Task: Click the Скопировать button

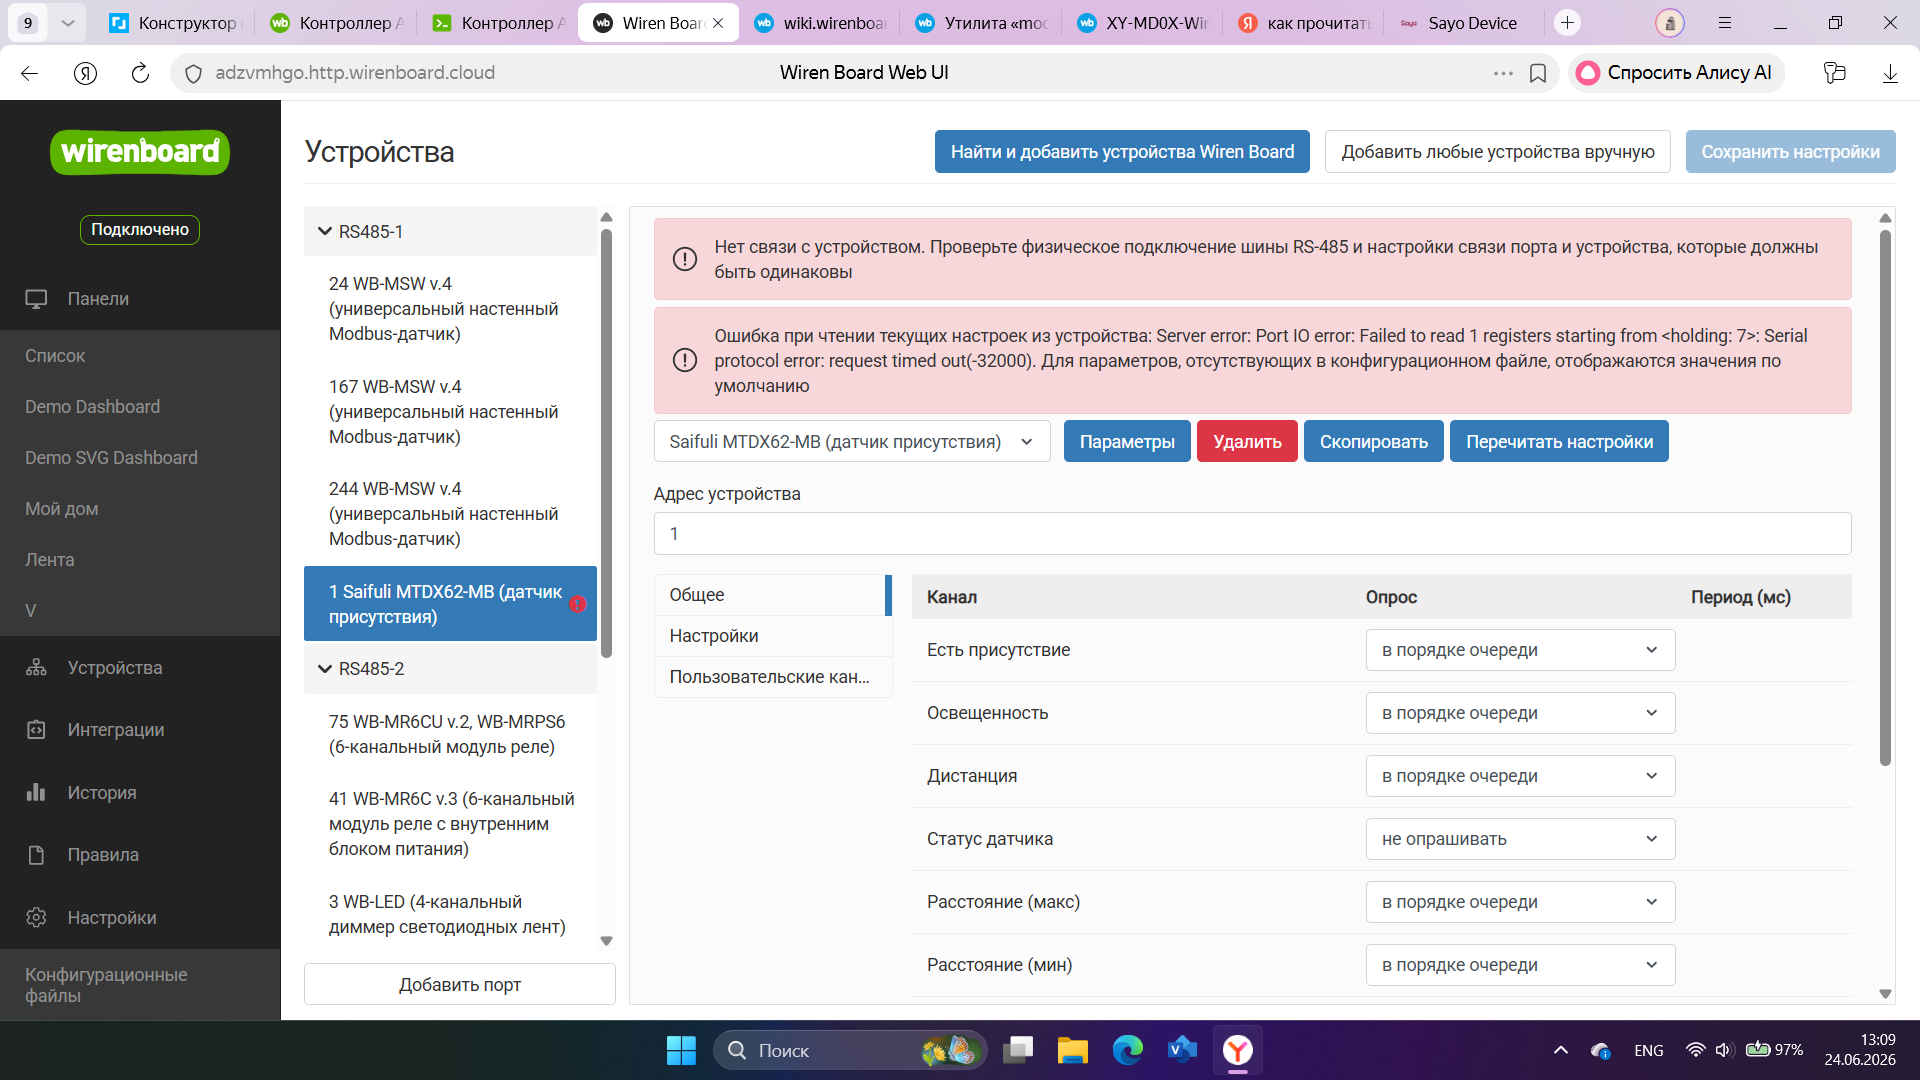Action: 1374,442
